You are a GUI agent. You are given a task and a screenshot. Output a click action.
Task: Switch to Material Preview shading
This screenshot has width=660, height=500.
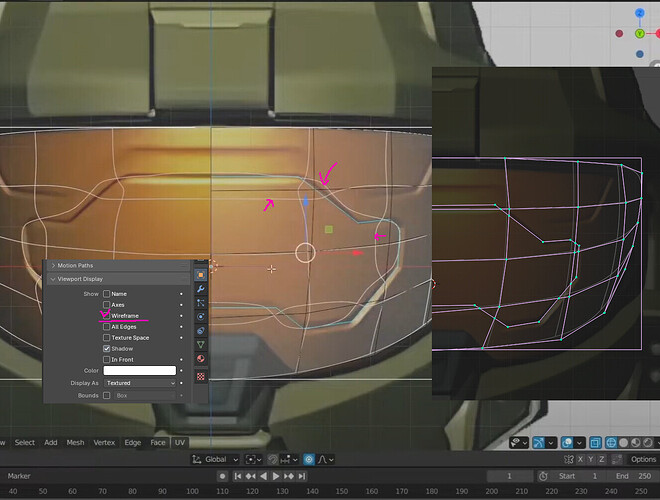[636, 442]
